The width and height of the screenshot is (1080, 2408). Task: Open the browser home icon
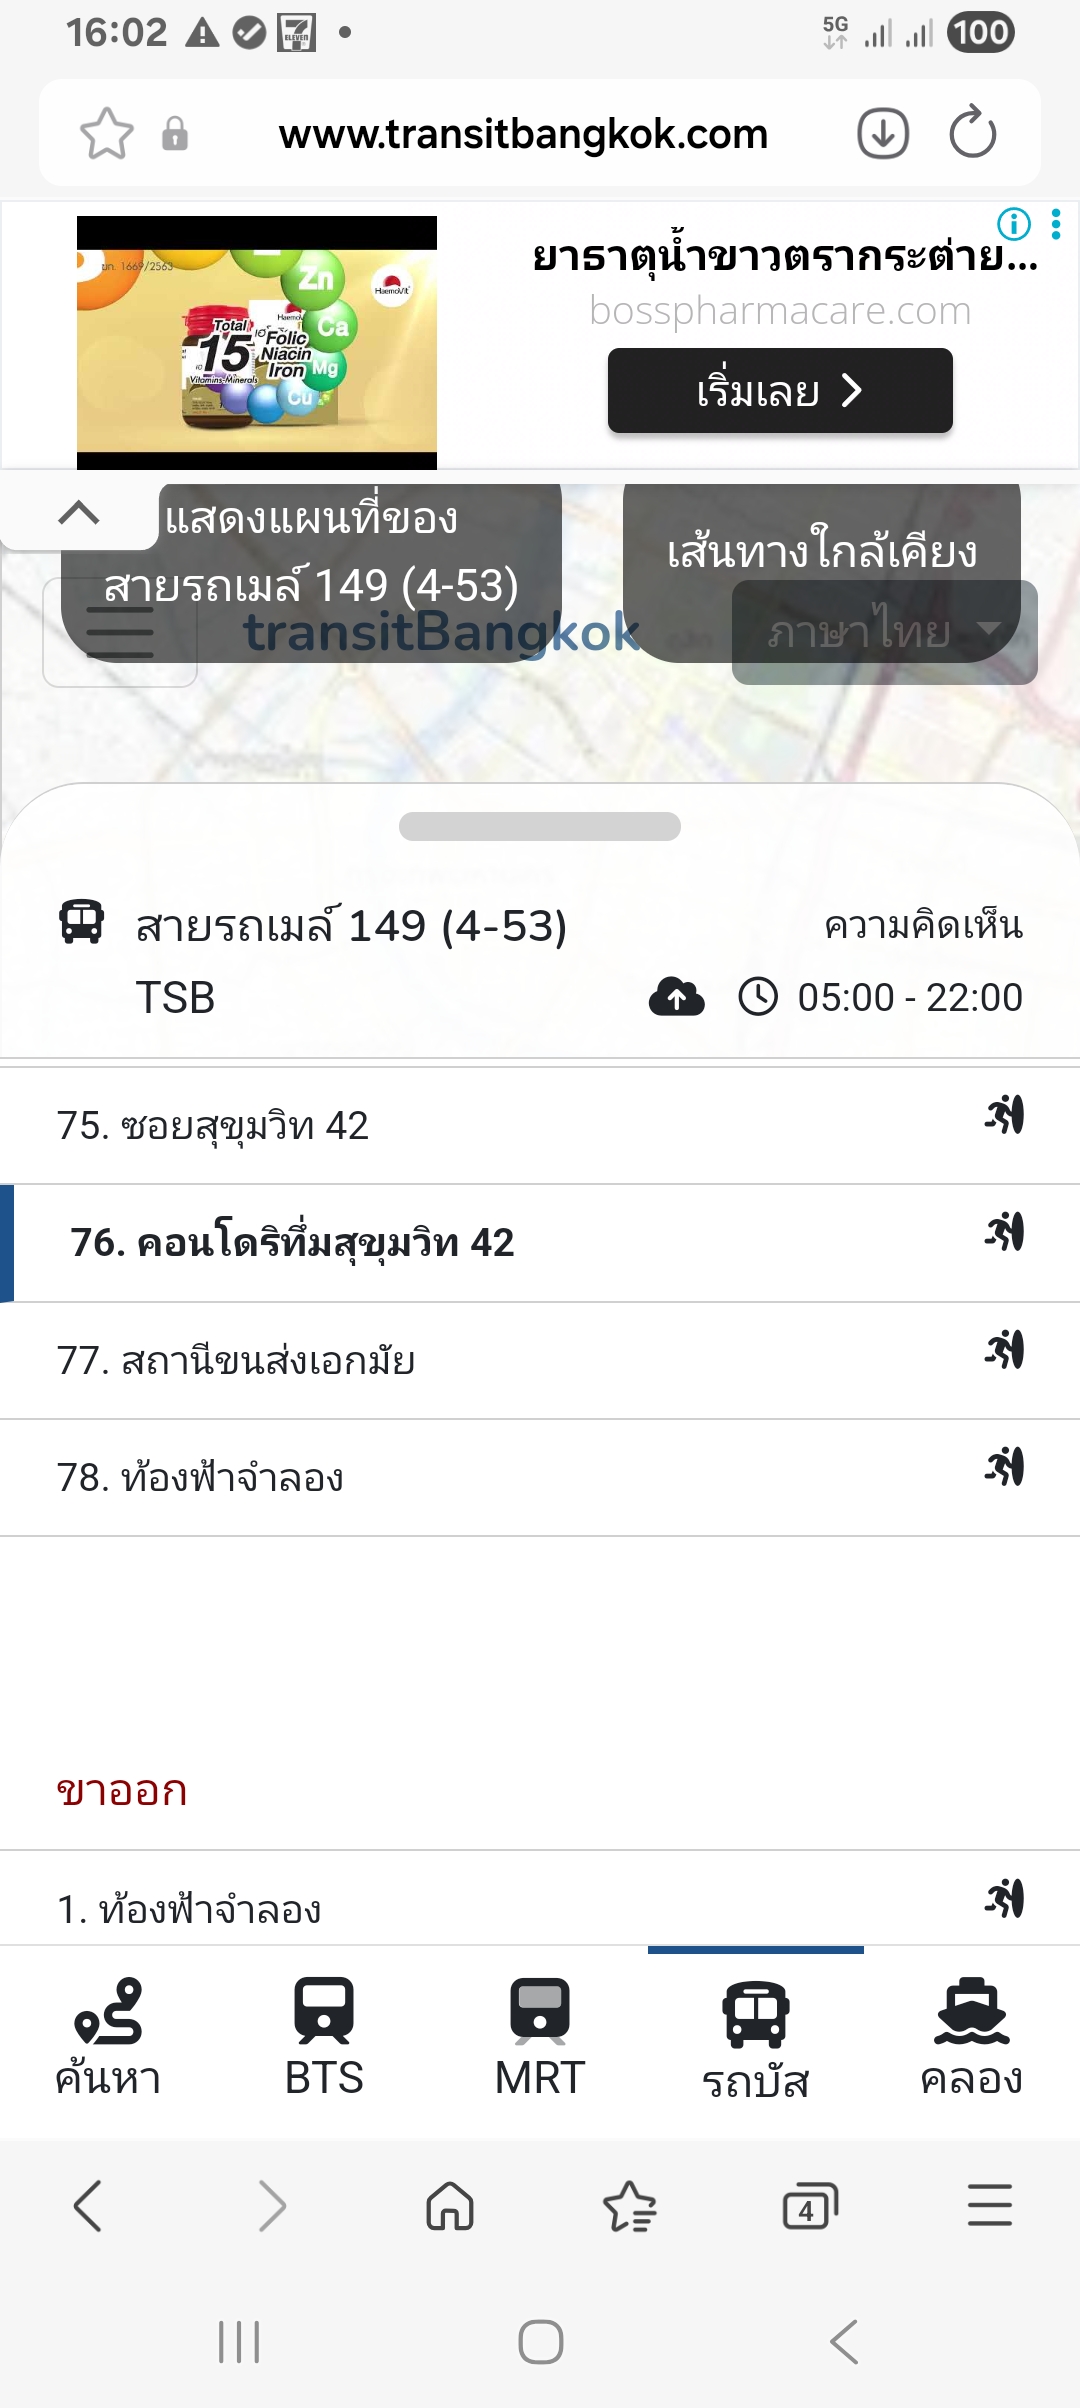(450, 2205)
